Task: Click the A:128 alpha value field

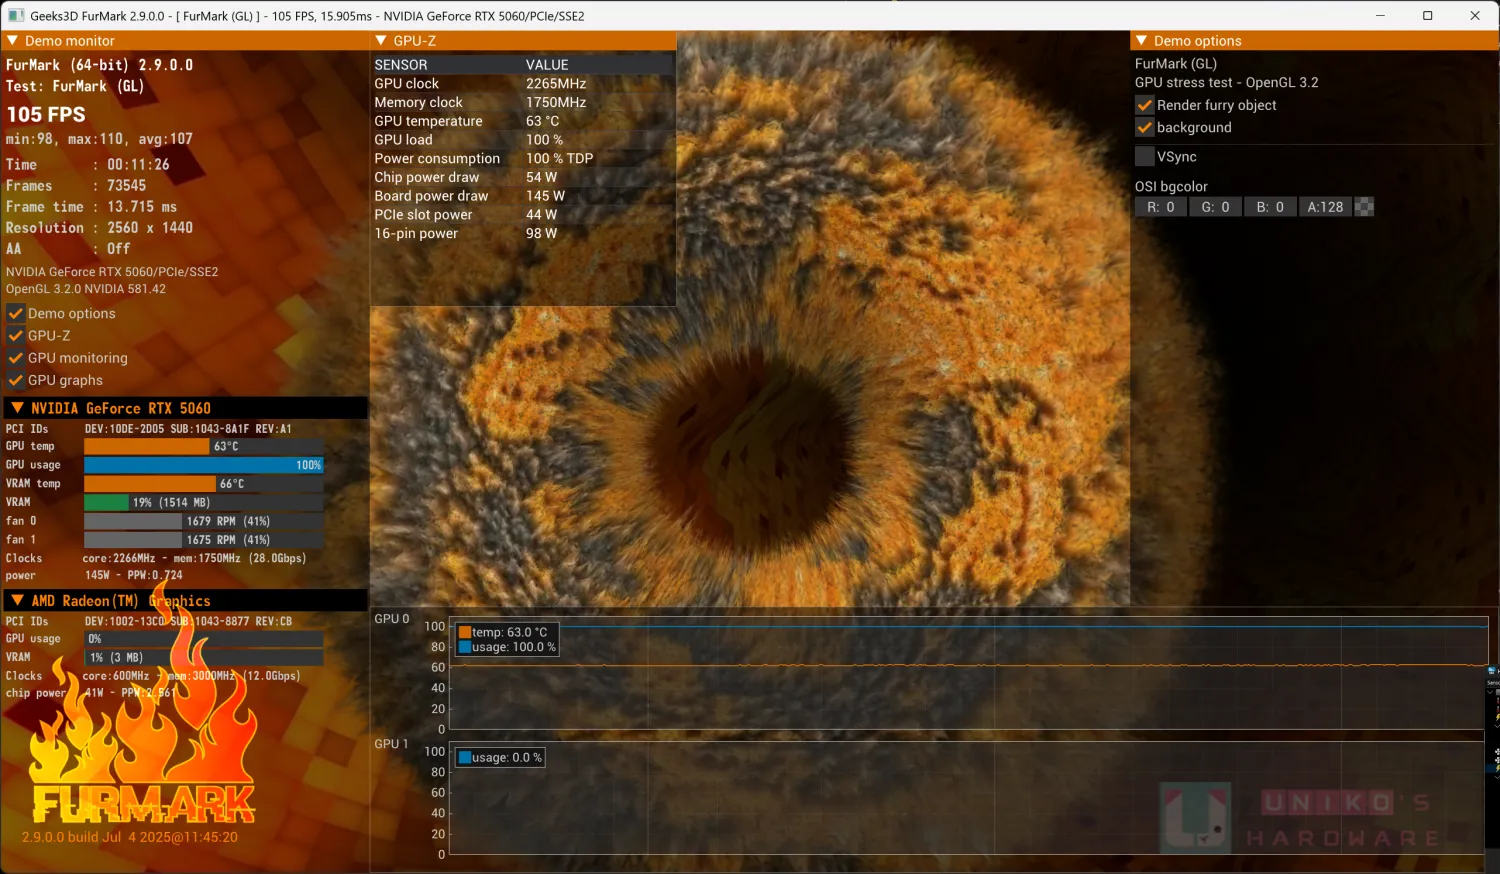Action: pos(1325,207)
